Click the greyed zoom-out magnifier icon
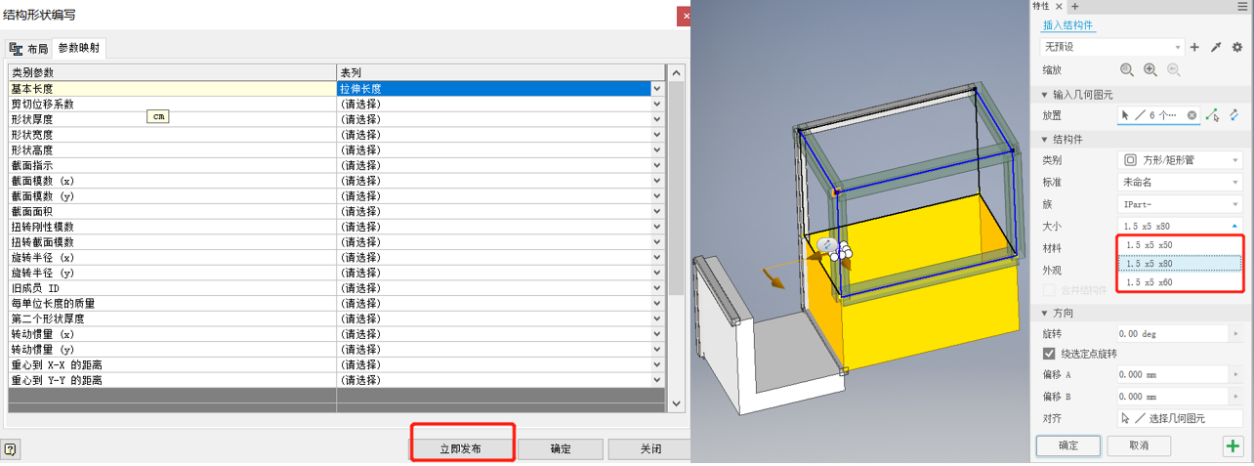Image resolution: width=1254 pixels, height=466 pixels. click(1174, 70)
